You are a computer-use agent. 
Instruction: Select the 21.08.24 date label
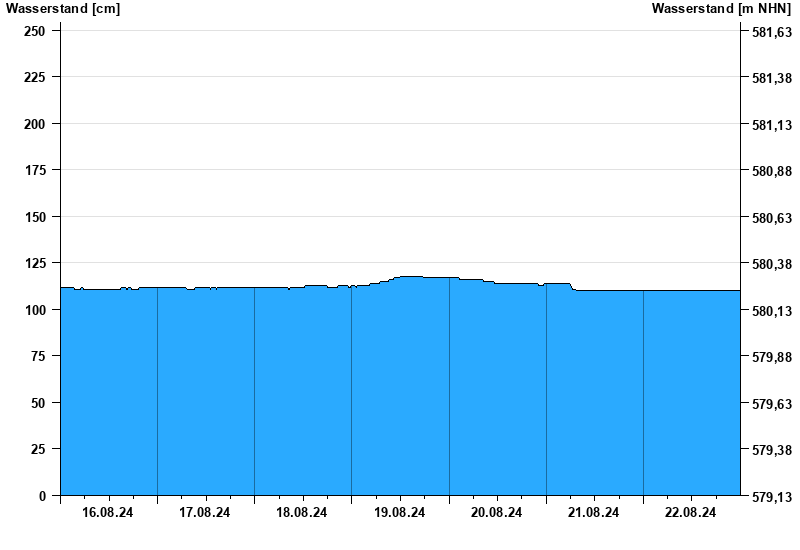point(594,513)
